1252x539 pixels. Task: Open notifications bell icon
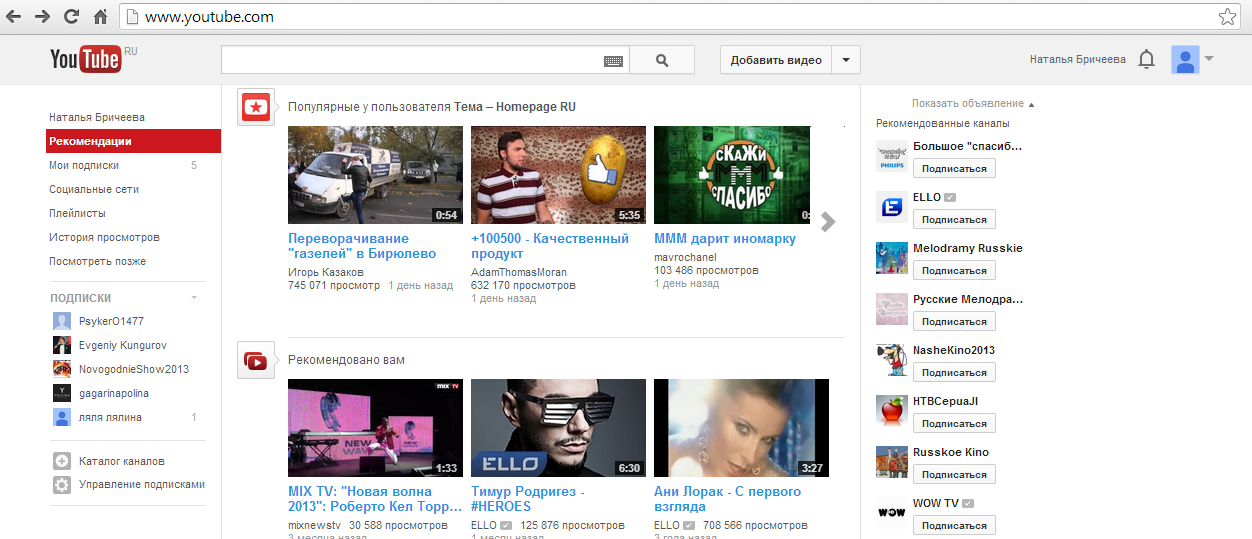pos(1147,60)
